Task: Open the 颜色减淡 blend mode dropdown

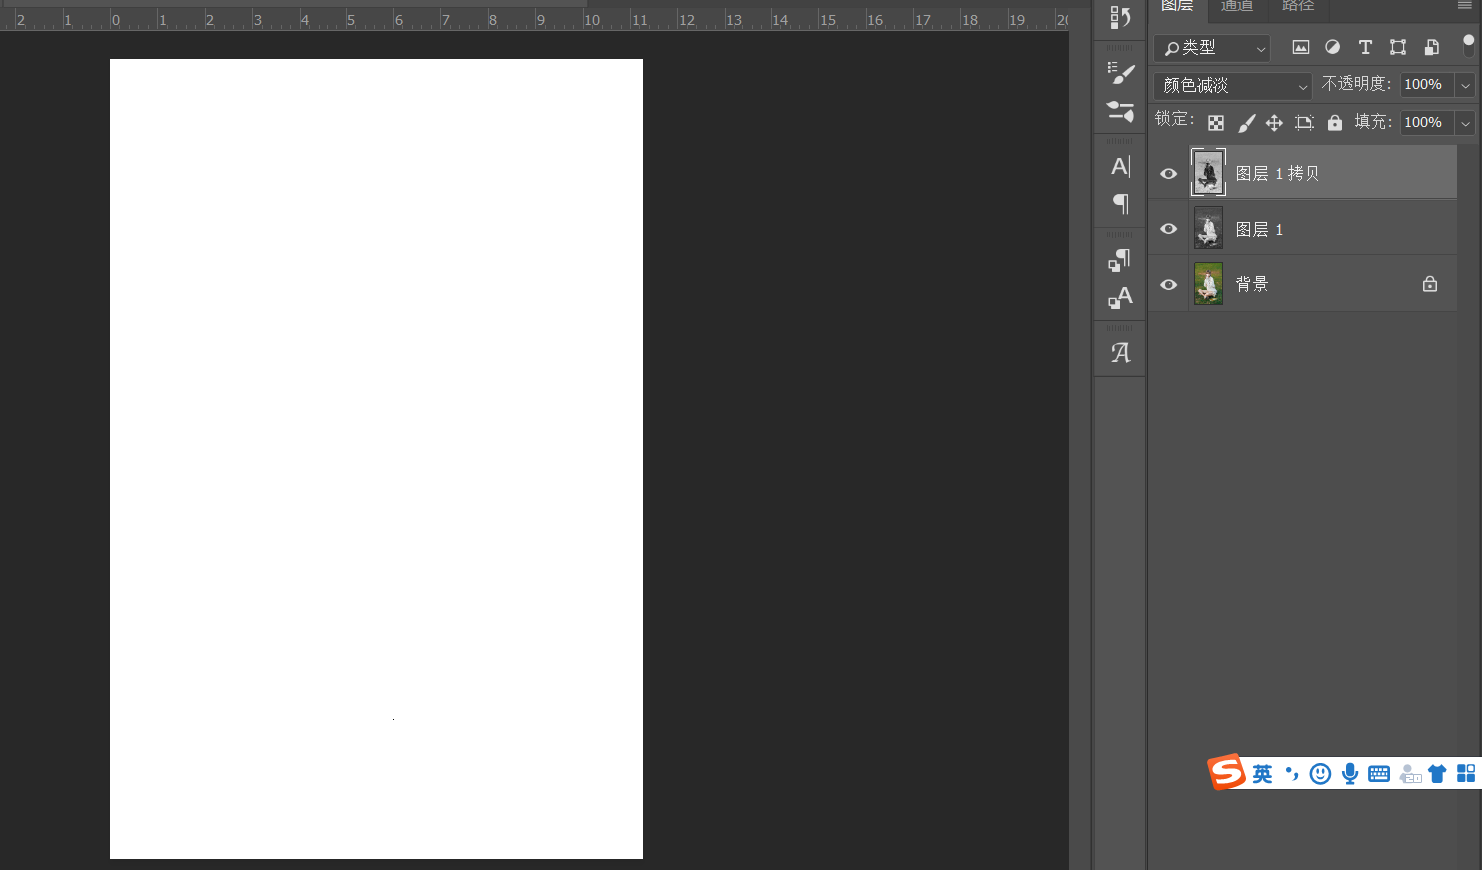Action: [x=1232, y=86]
